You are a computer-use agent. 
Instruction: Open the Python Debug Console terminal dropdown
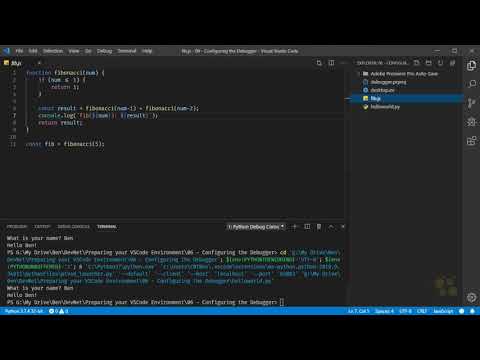click(x=256, y=227)
